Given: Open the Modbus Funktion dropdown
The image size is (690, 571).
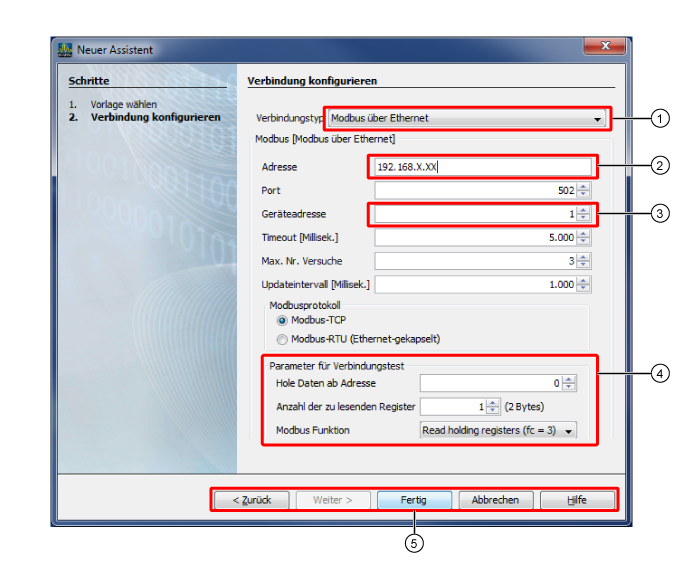Looking at the screenshot, I should [x=498, y=430].
